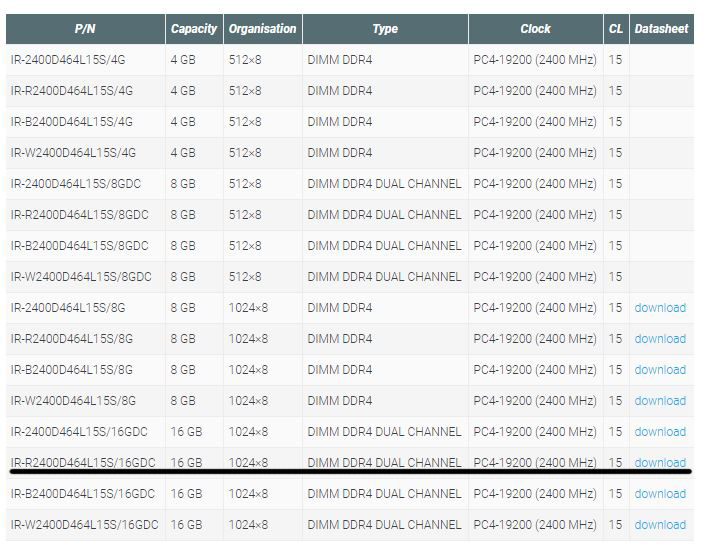Click 512×8 organisation in IR-W2400D464L15S/8GDC row

pos(245,277)
